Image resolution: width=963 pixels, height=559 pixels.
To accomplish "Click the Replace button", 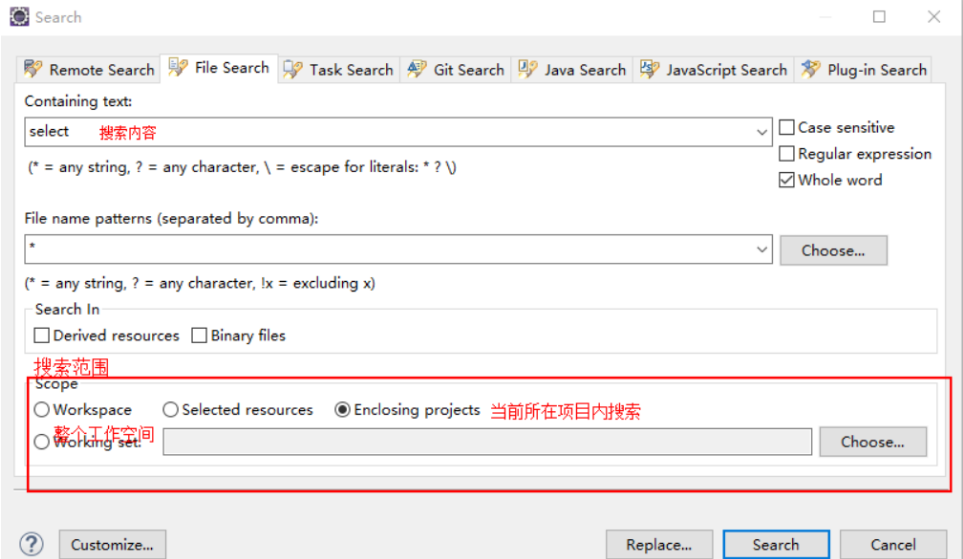I will [659, 545].
